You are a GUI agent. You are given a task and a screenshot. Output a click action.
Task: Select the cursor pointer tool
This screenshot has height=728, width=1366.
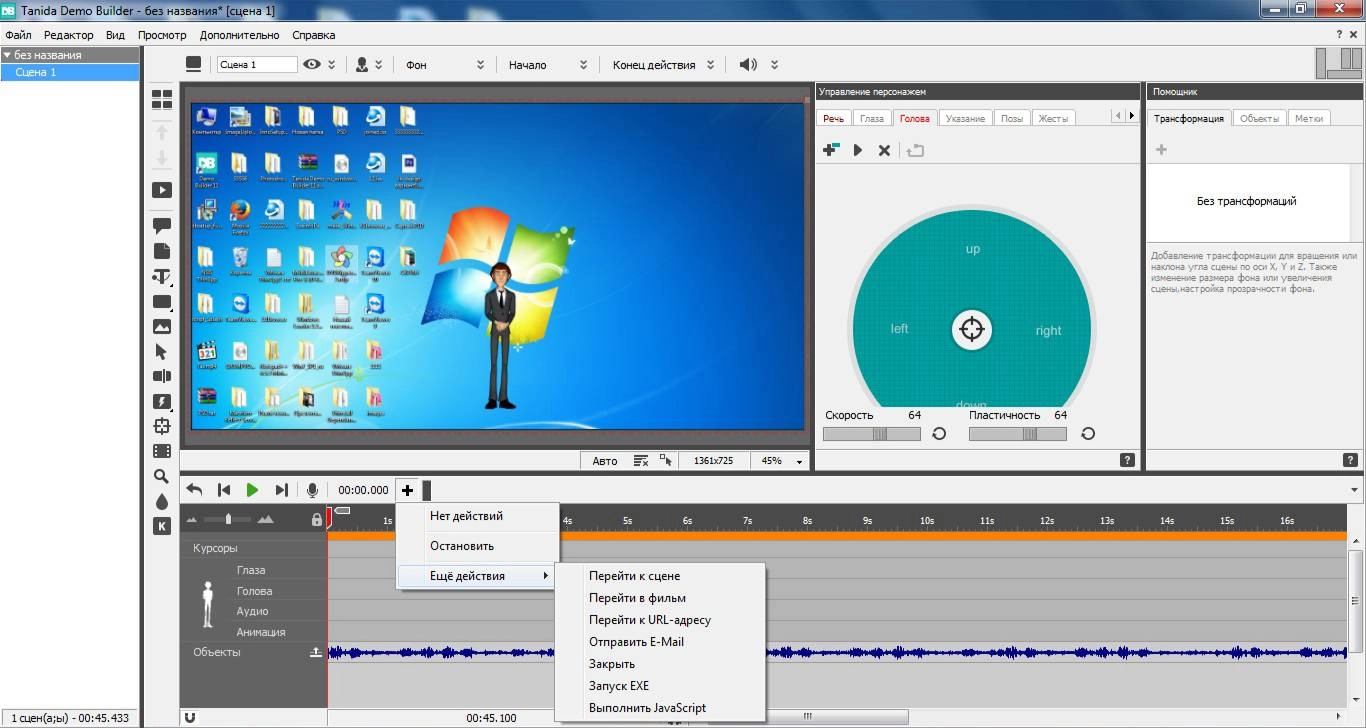click(161, 352)
